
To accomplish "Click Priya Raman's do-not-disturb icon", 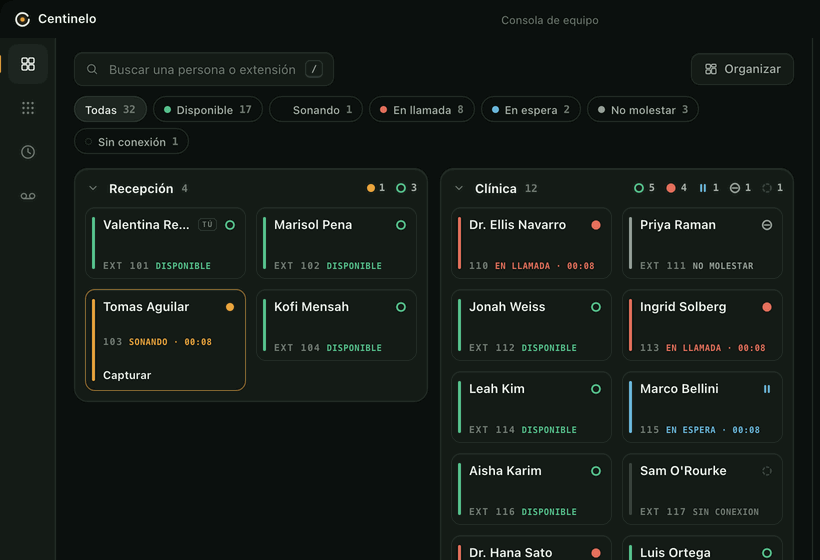I will [x=767, y=225].
